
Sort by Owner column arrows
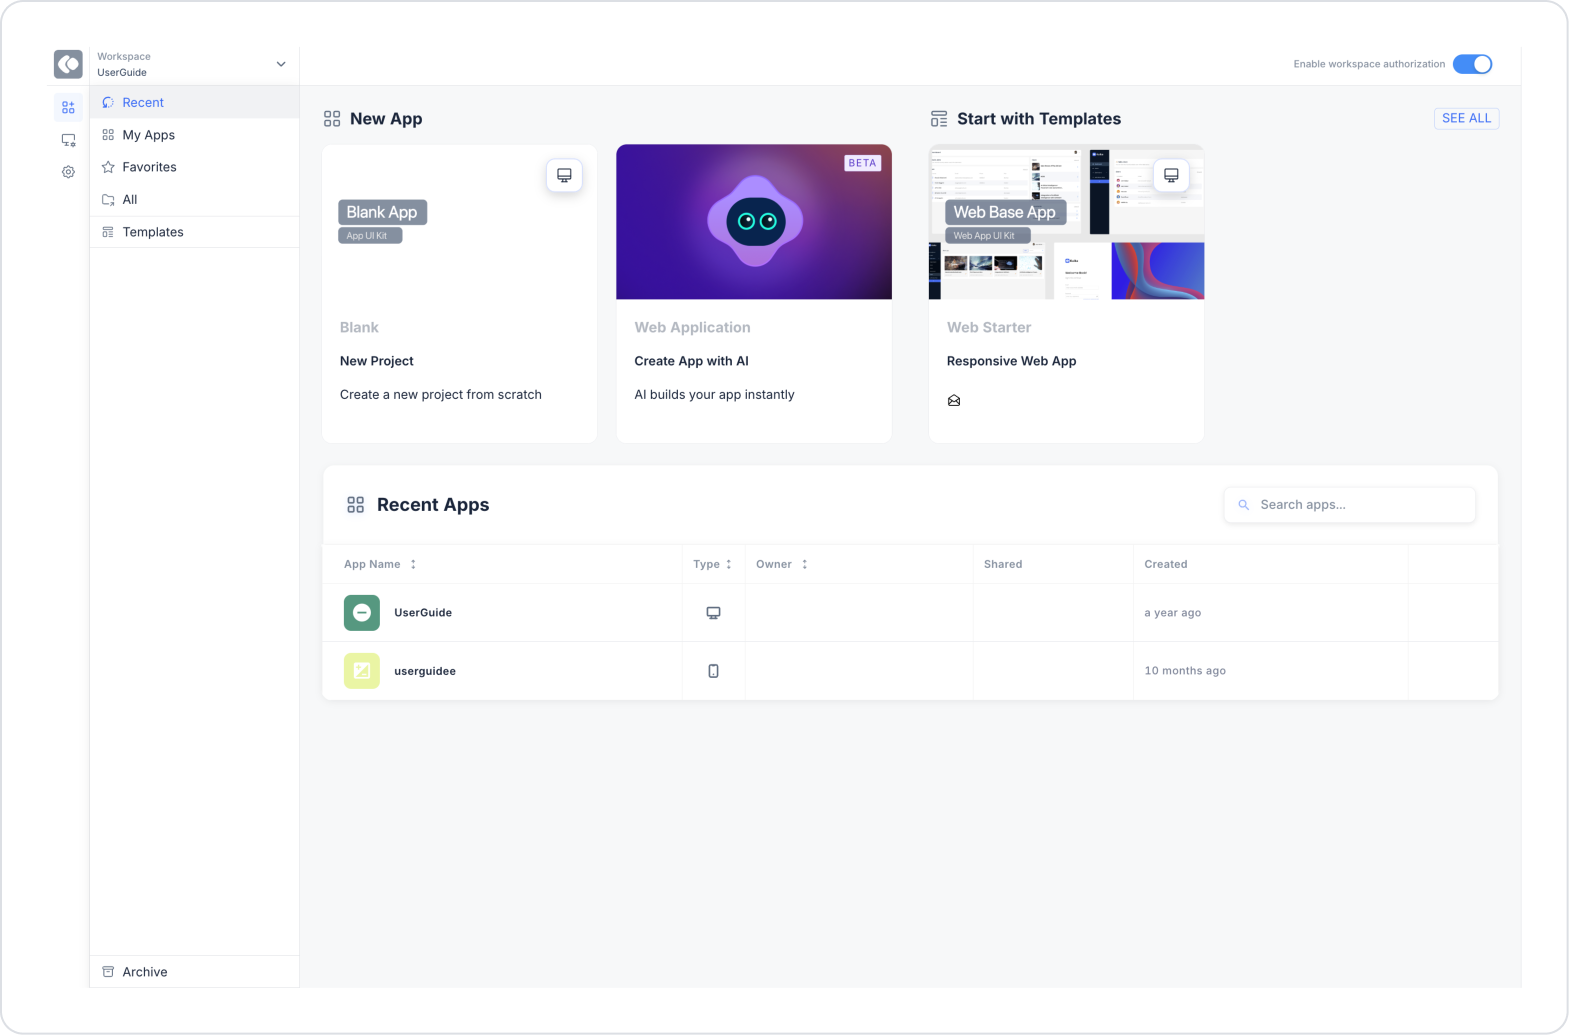coord(805,564)
